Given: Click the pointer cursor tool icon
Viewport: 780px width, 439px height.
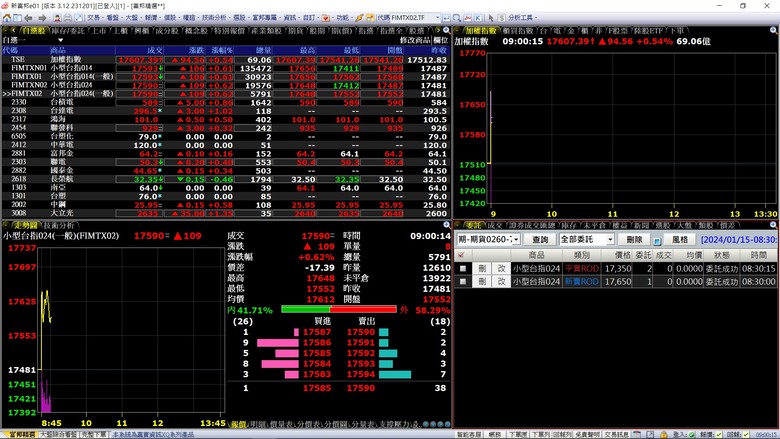Looking at the screenshot, I should (491, 18).
